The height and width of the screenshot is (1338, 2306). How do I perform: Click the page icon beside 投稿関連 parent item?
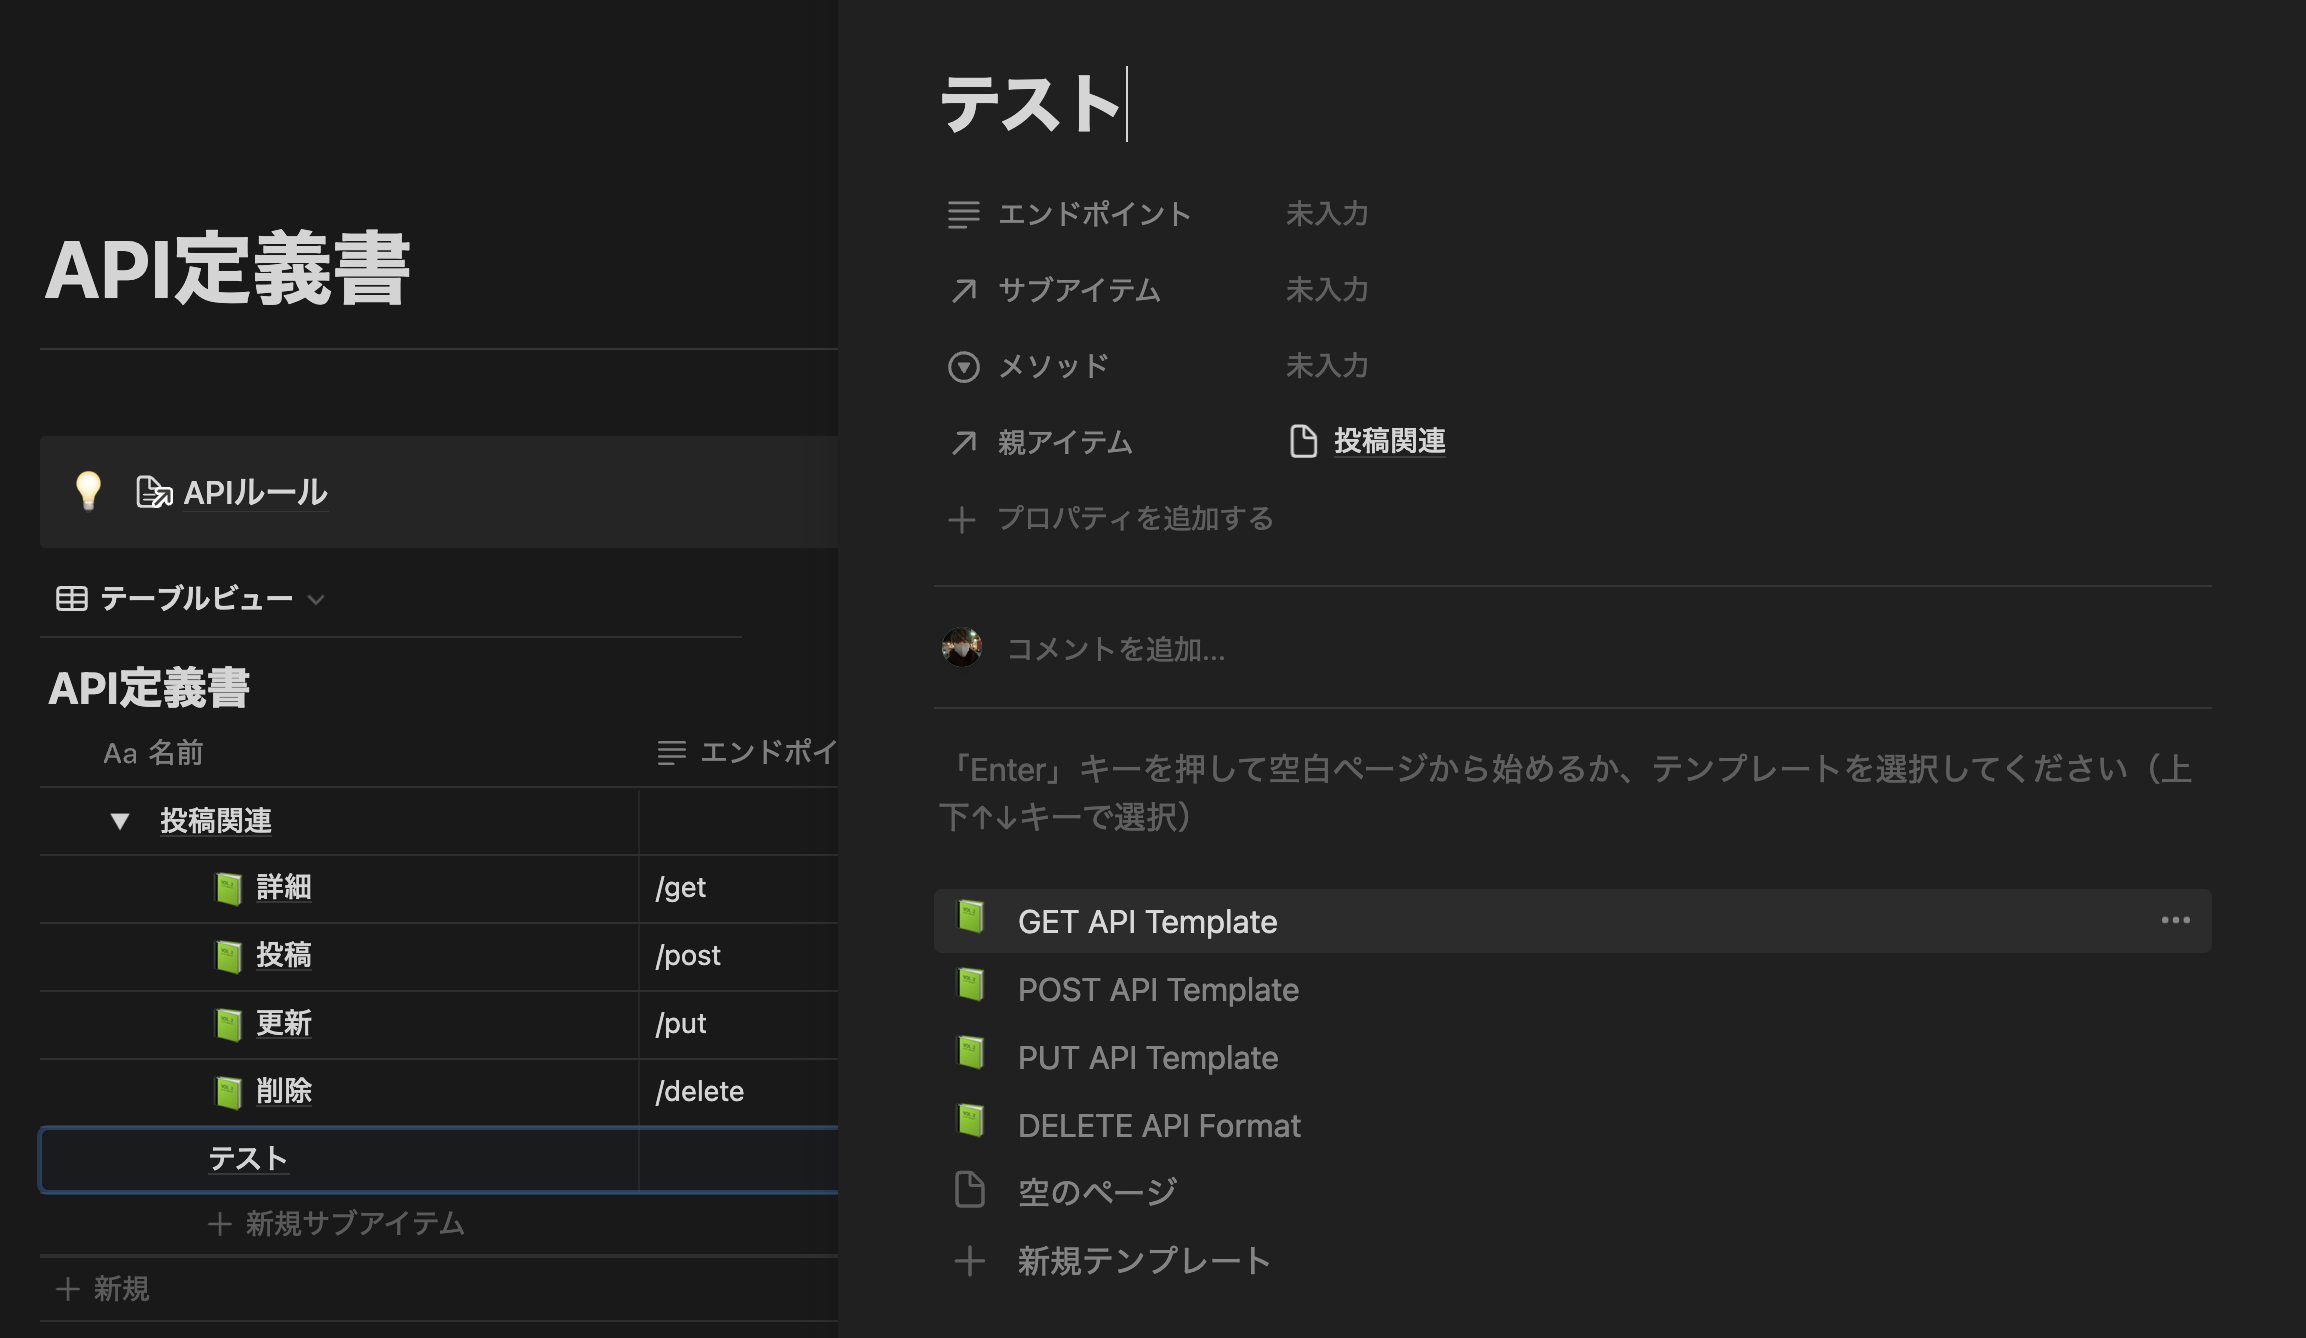click(1305, 441)
